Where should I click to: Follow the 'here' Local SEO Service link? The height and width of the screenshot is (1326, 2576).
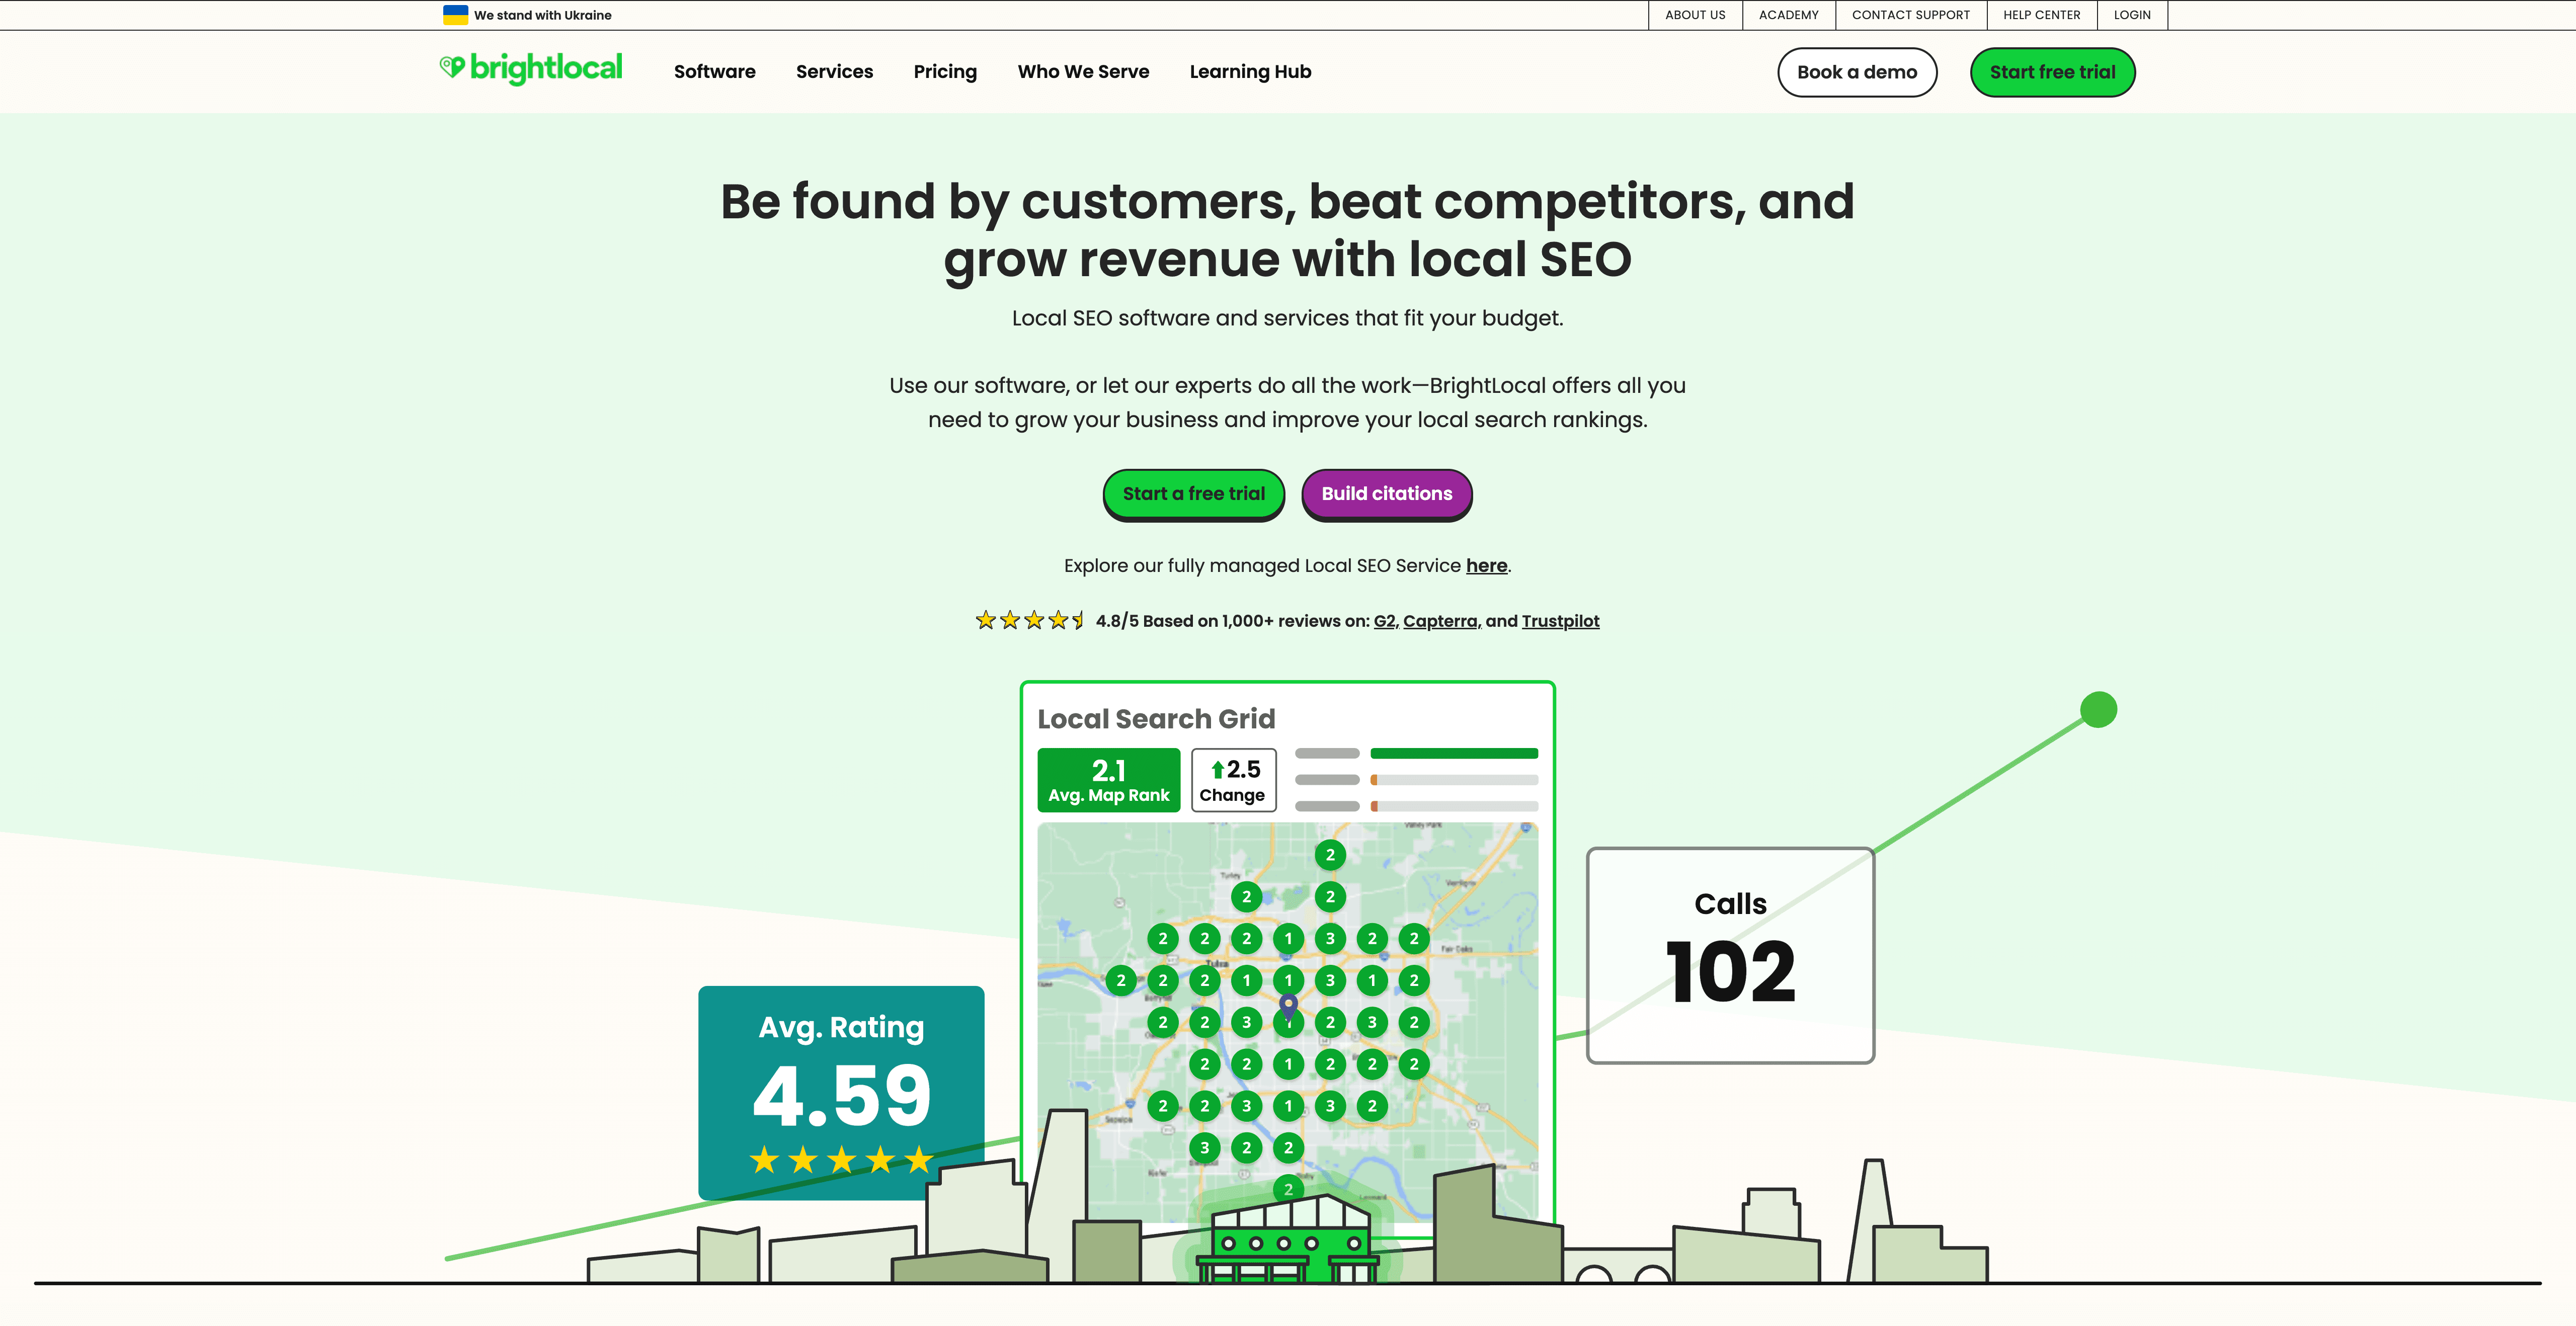coord(1486,566)
